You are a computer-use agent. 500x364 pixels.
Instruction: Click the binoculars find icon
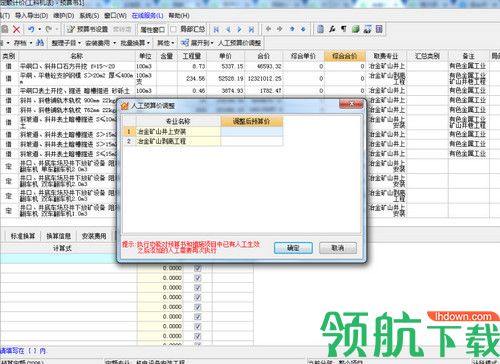point(40,43)
